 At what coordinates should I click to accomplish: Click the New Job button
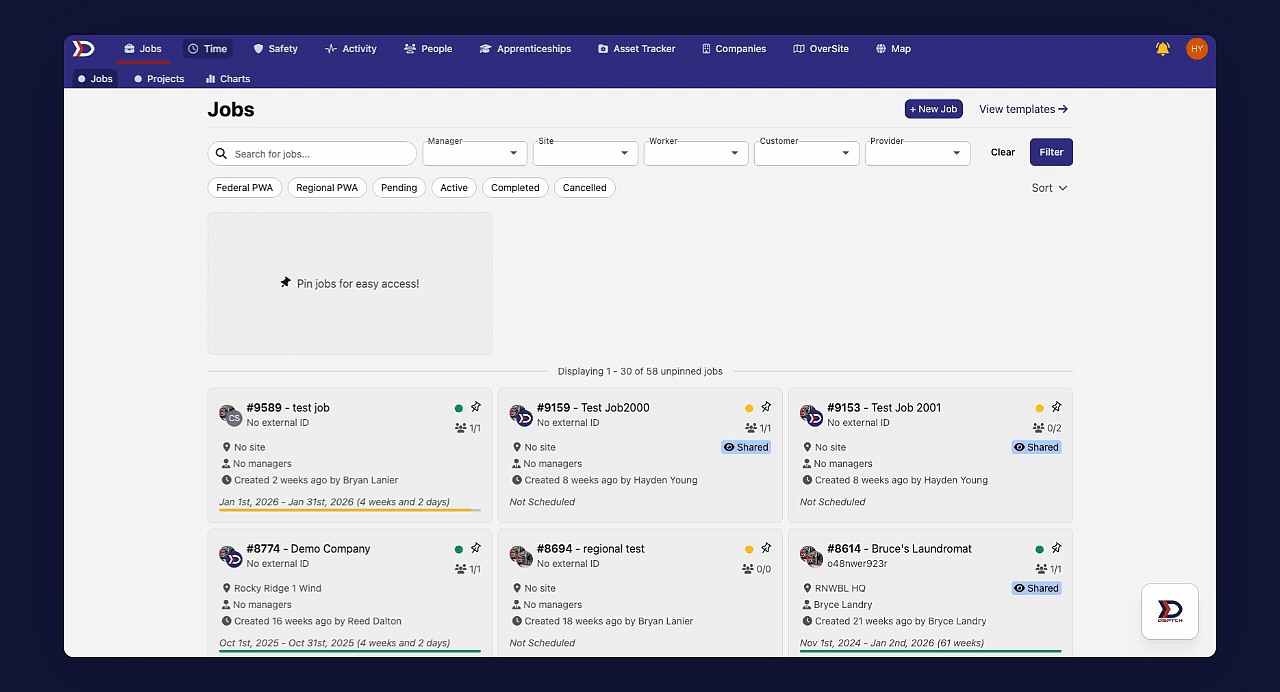point(934,109)
